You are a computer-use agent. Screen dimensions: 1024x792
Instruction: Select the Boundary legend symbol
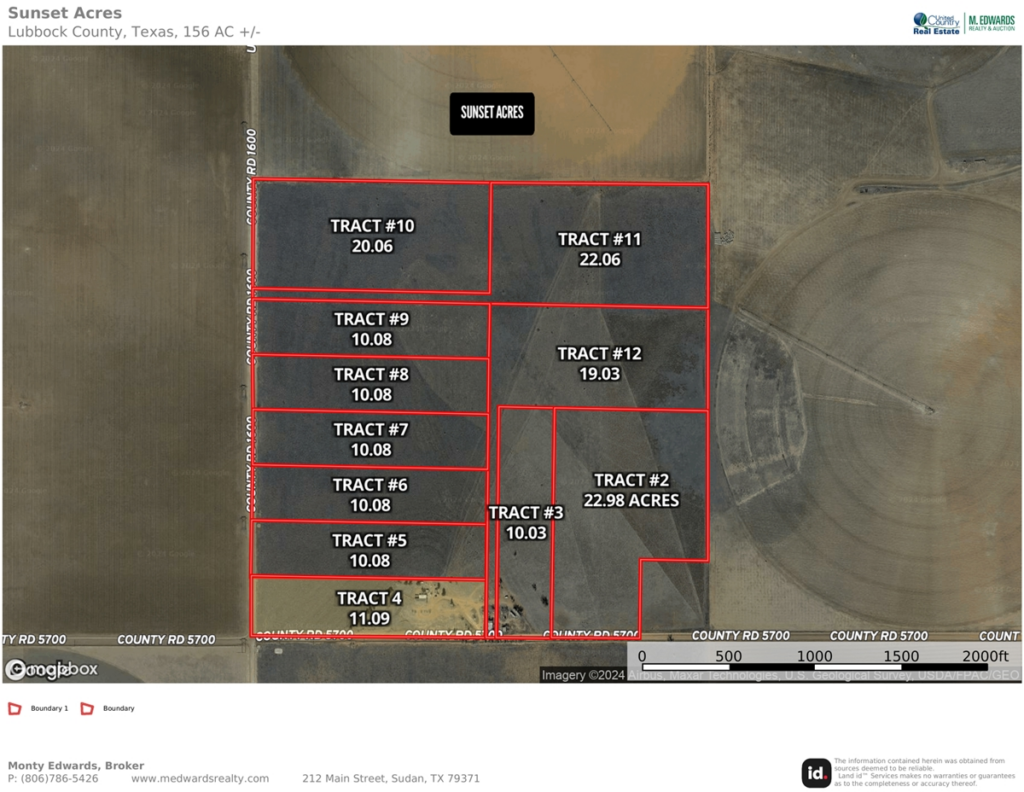tap(88, 707)
